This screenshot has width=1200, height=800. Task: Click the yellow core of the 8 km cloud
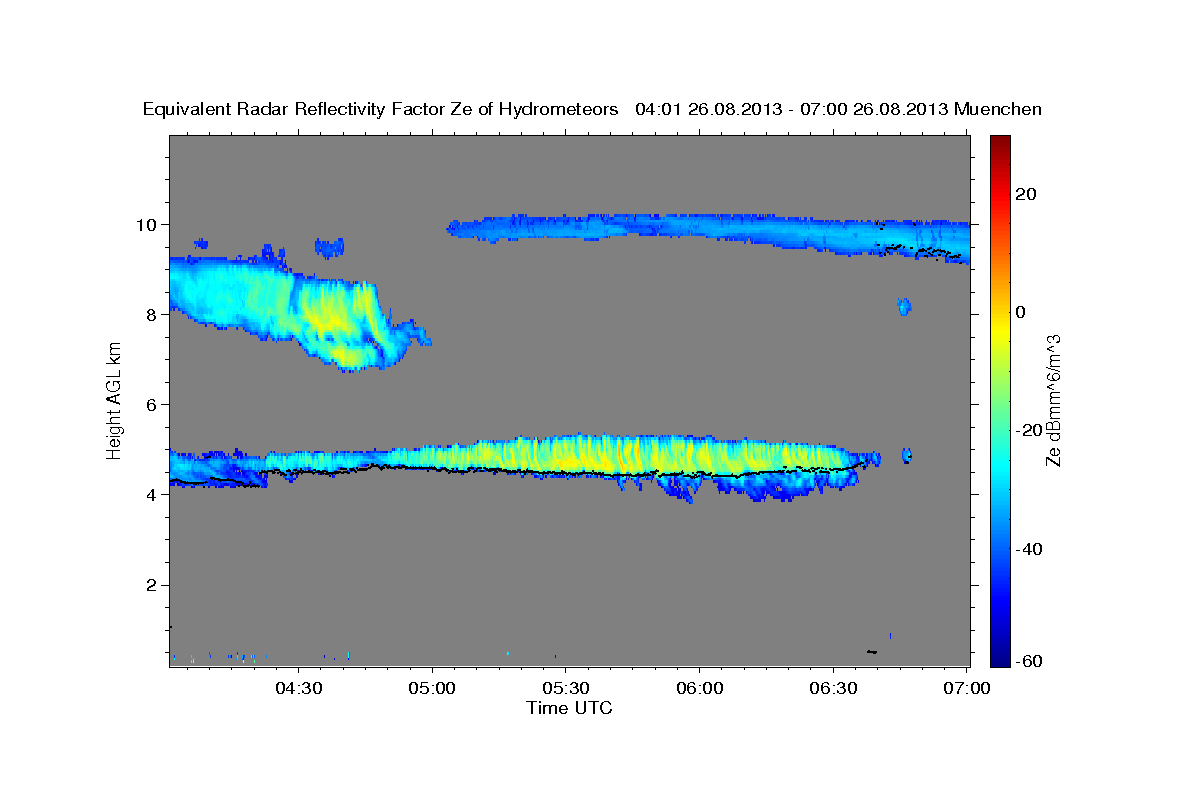pos(332,318)
